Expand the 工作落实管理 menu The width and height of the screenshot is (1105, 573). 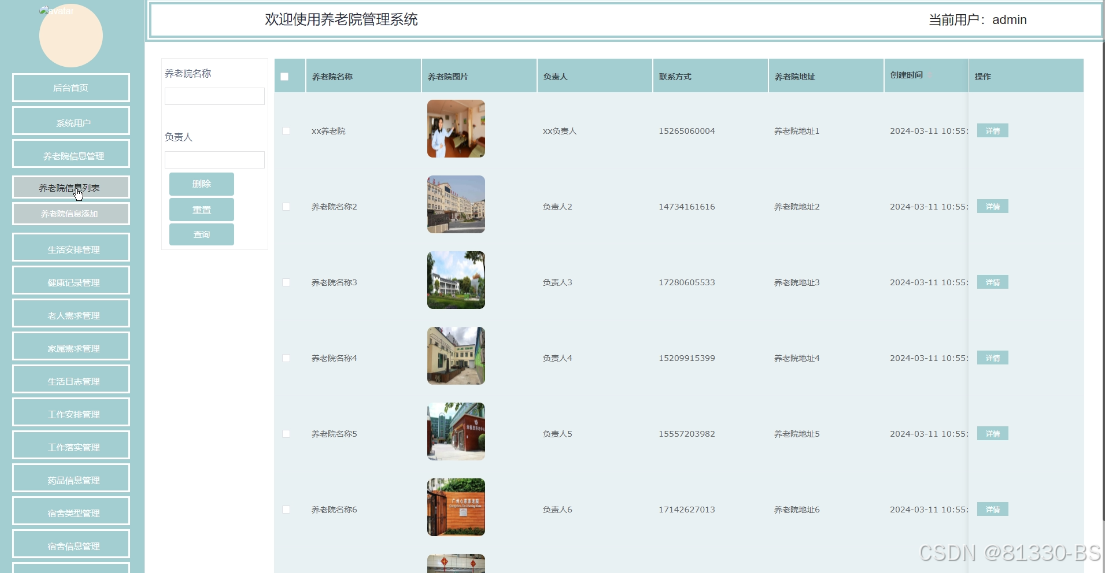pyautogui.click(x=70, y=445)
